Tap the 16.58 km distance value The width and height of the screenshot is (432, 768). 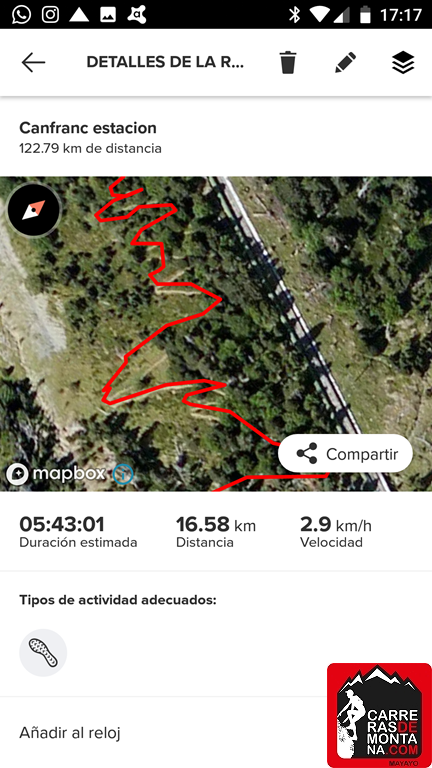click(216, 525)
